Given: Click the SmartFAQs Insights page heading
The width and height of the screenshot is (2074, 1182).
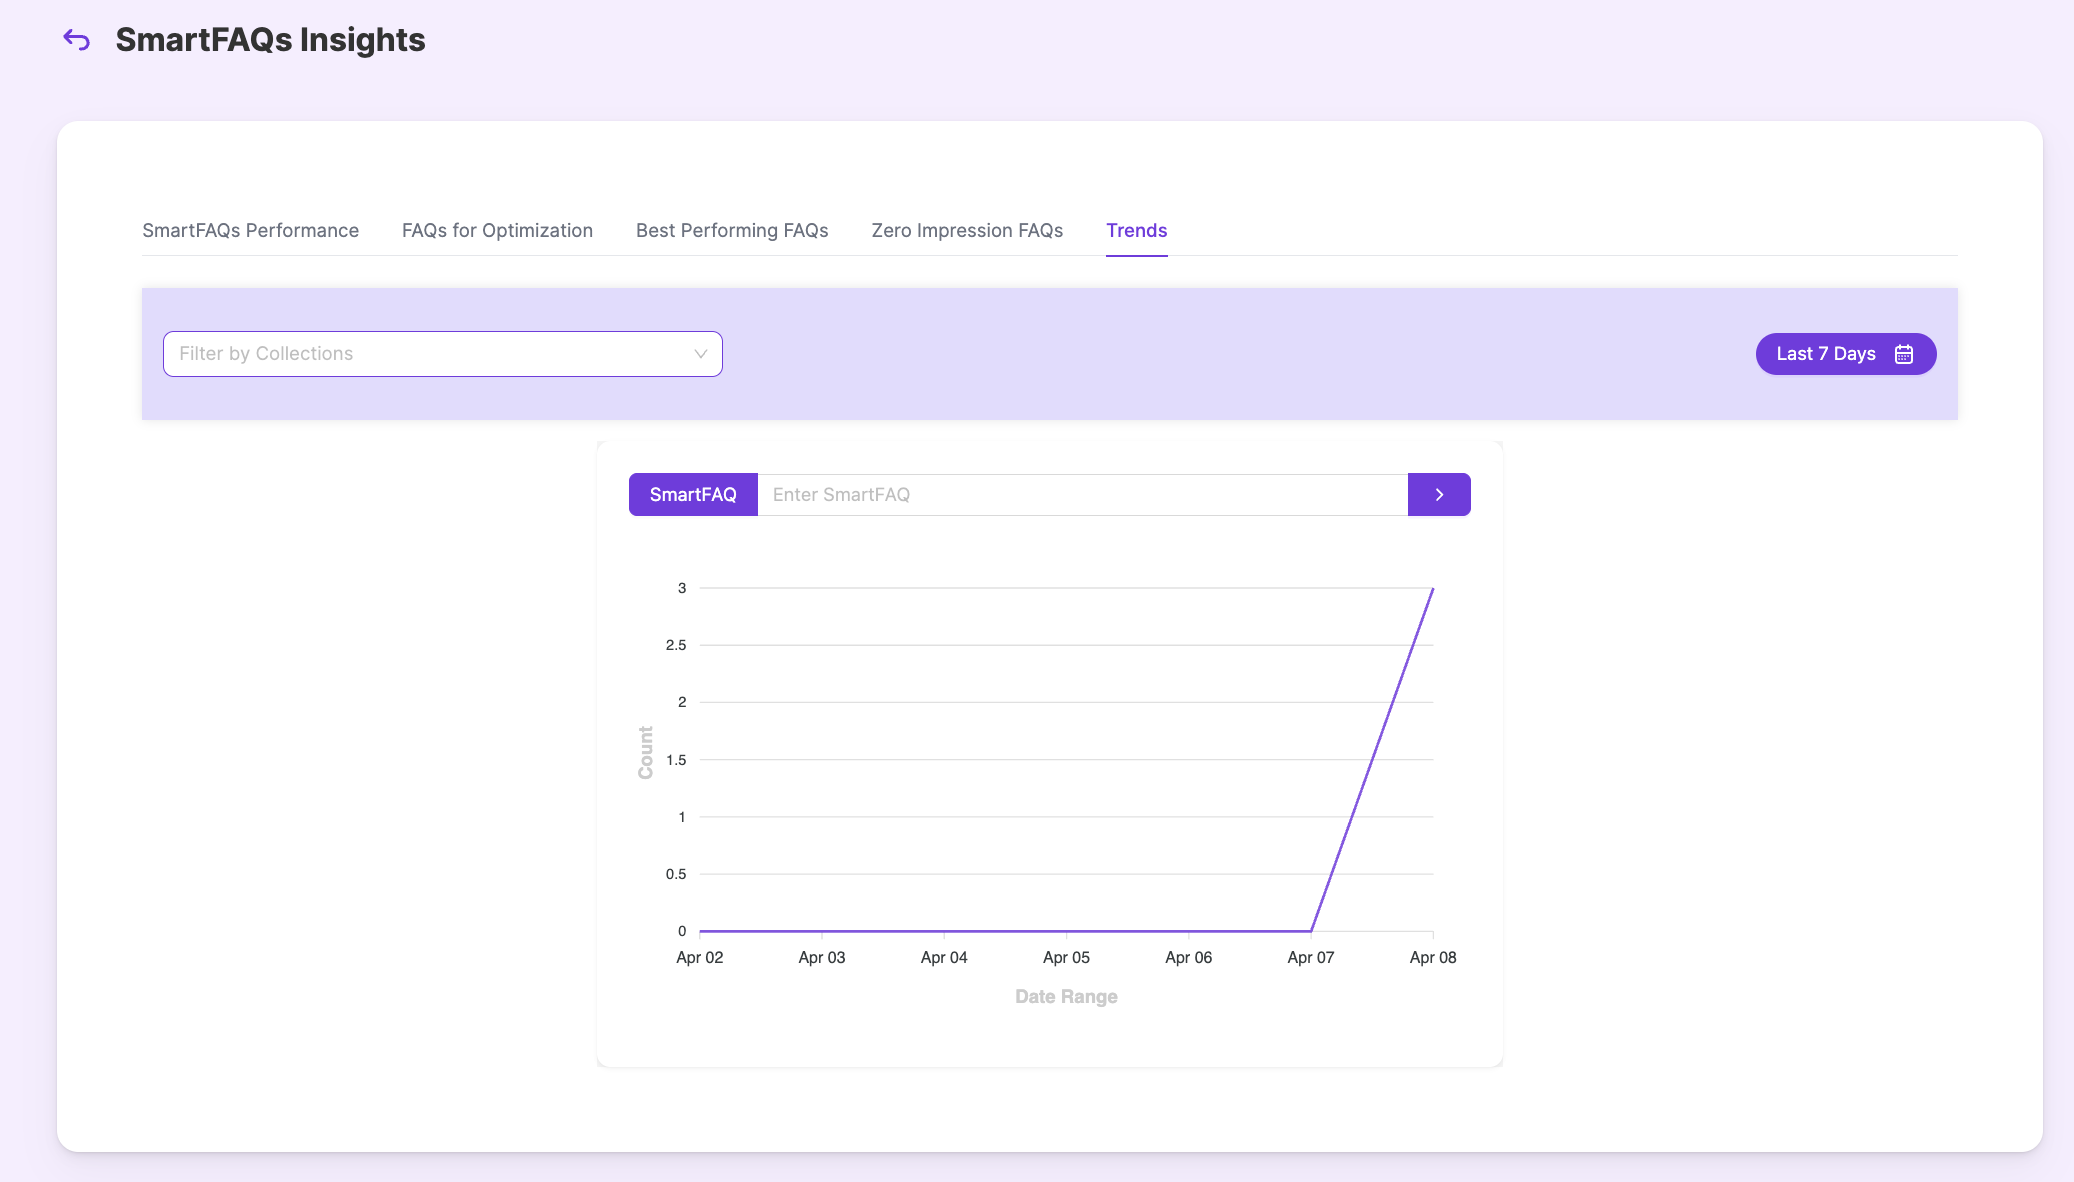Looking at the screenshot, I should click(x=270, y=40).
